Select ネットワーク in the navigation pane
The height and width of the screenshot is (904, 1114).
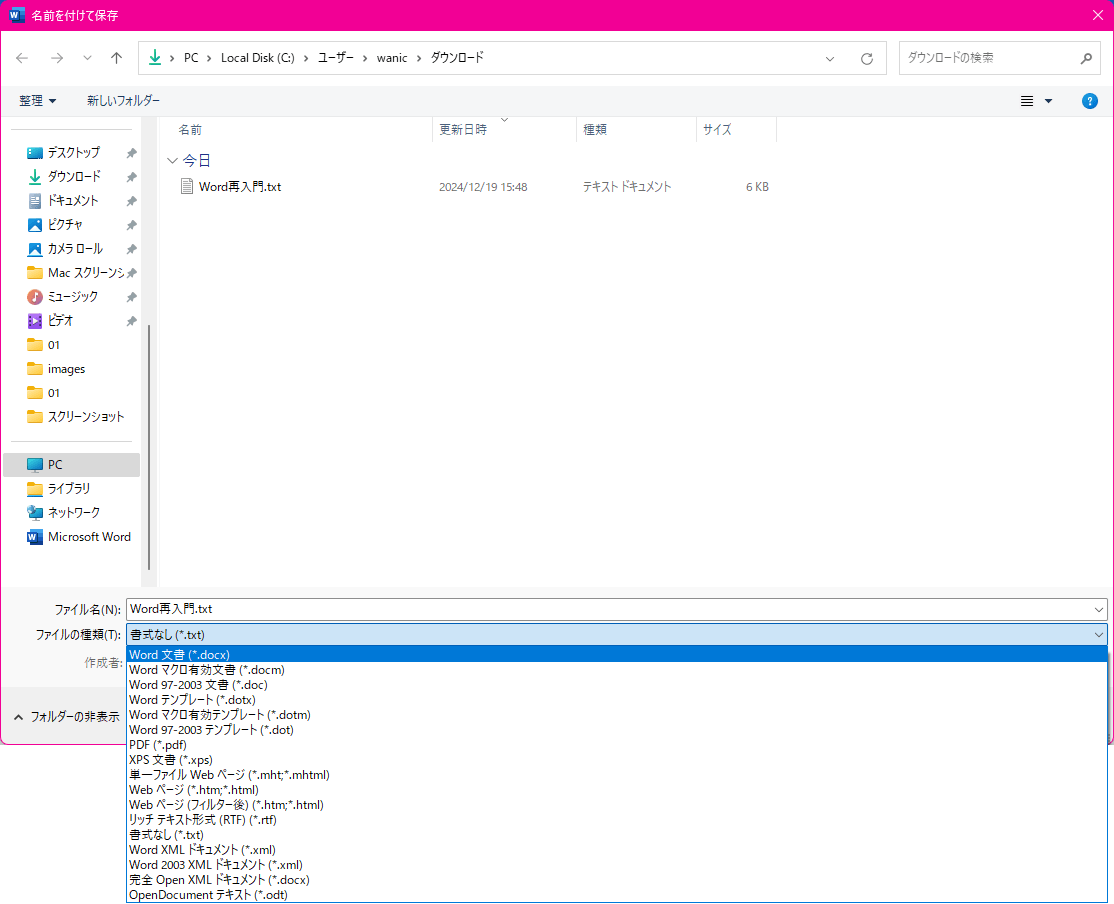(x=73, y=512)
